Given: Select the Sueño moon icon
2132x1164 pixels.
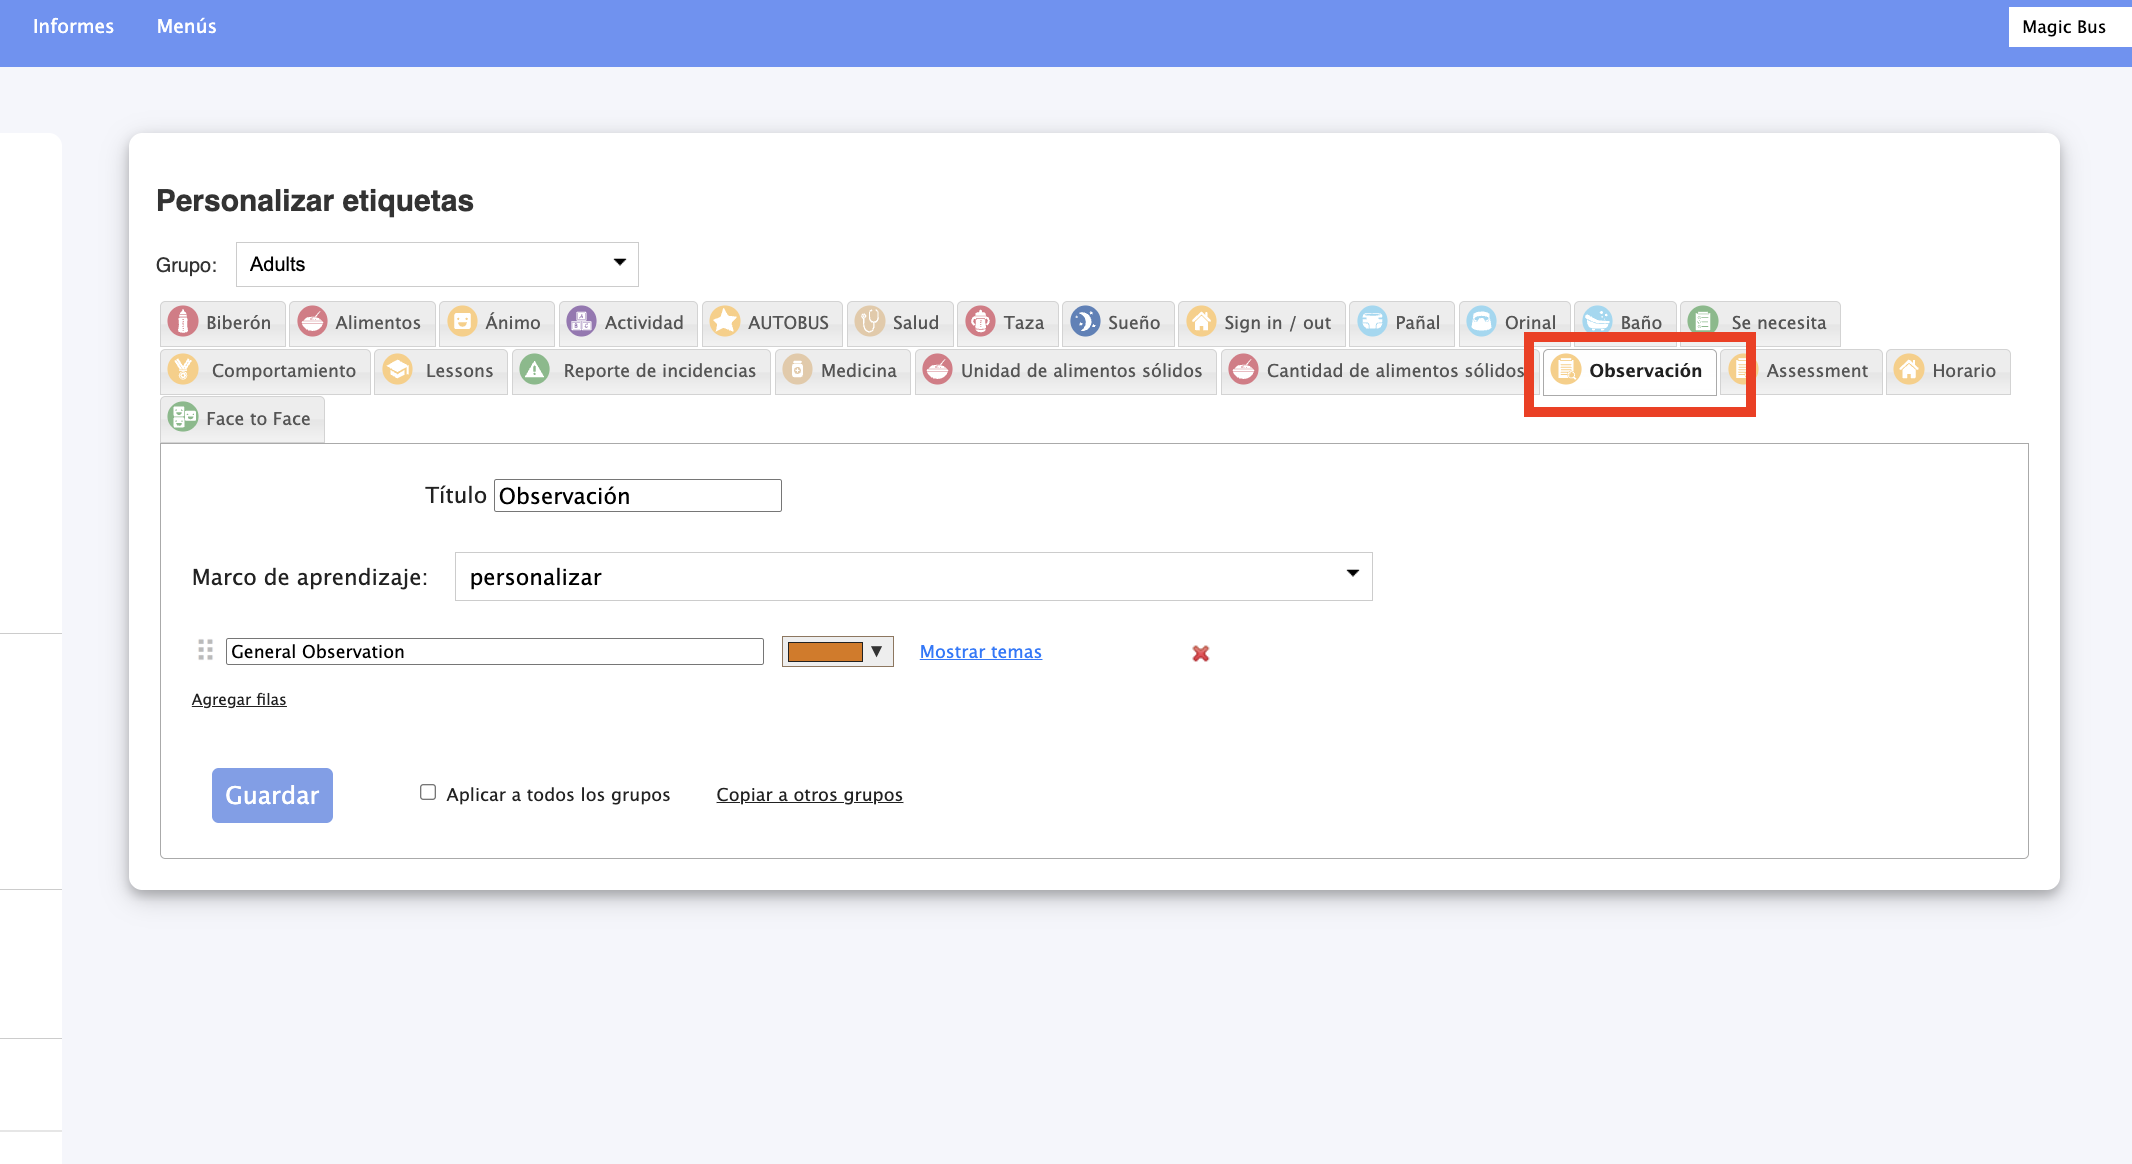Looking at the screenshot, I should [x=1084, y=322].
